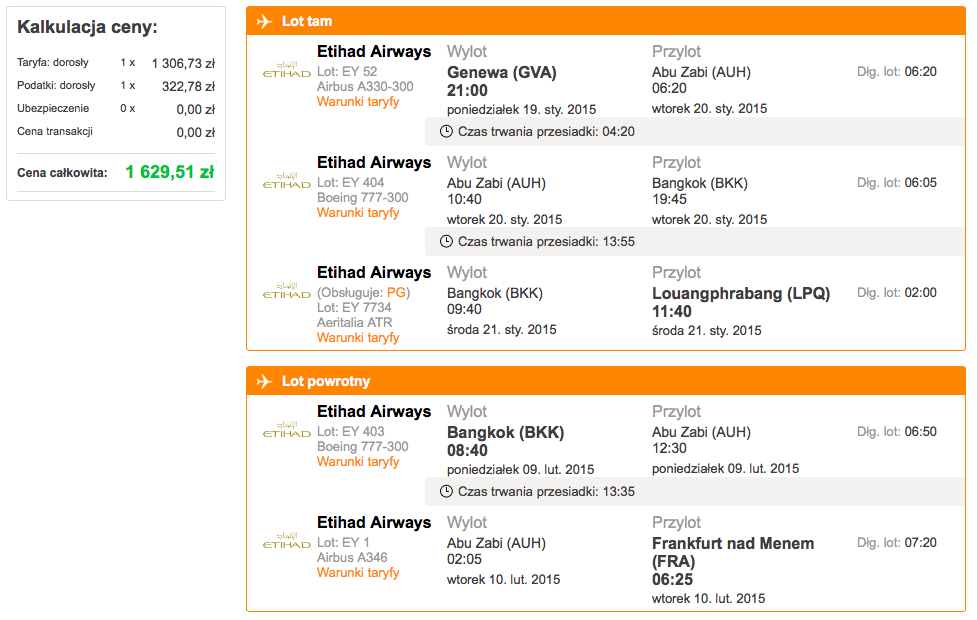Click the PG operating carrier link

pos(396,292)
